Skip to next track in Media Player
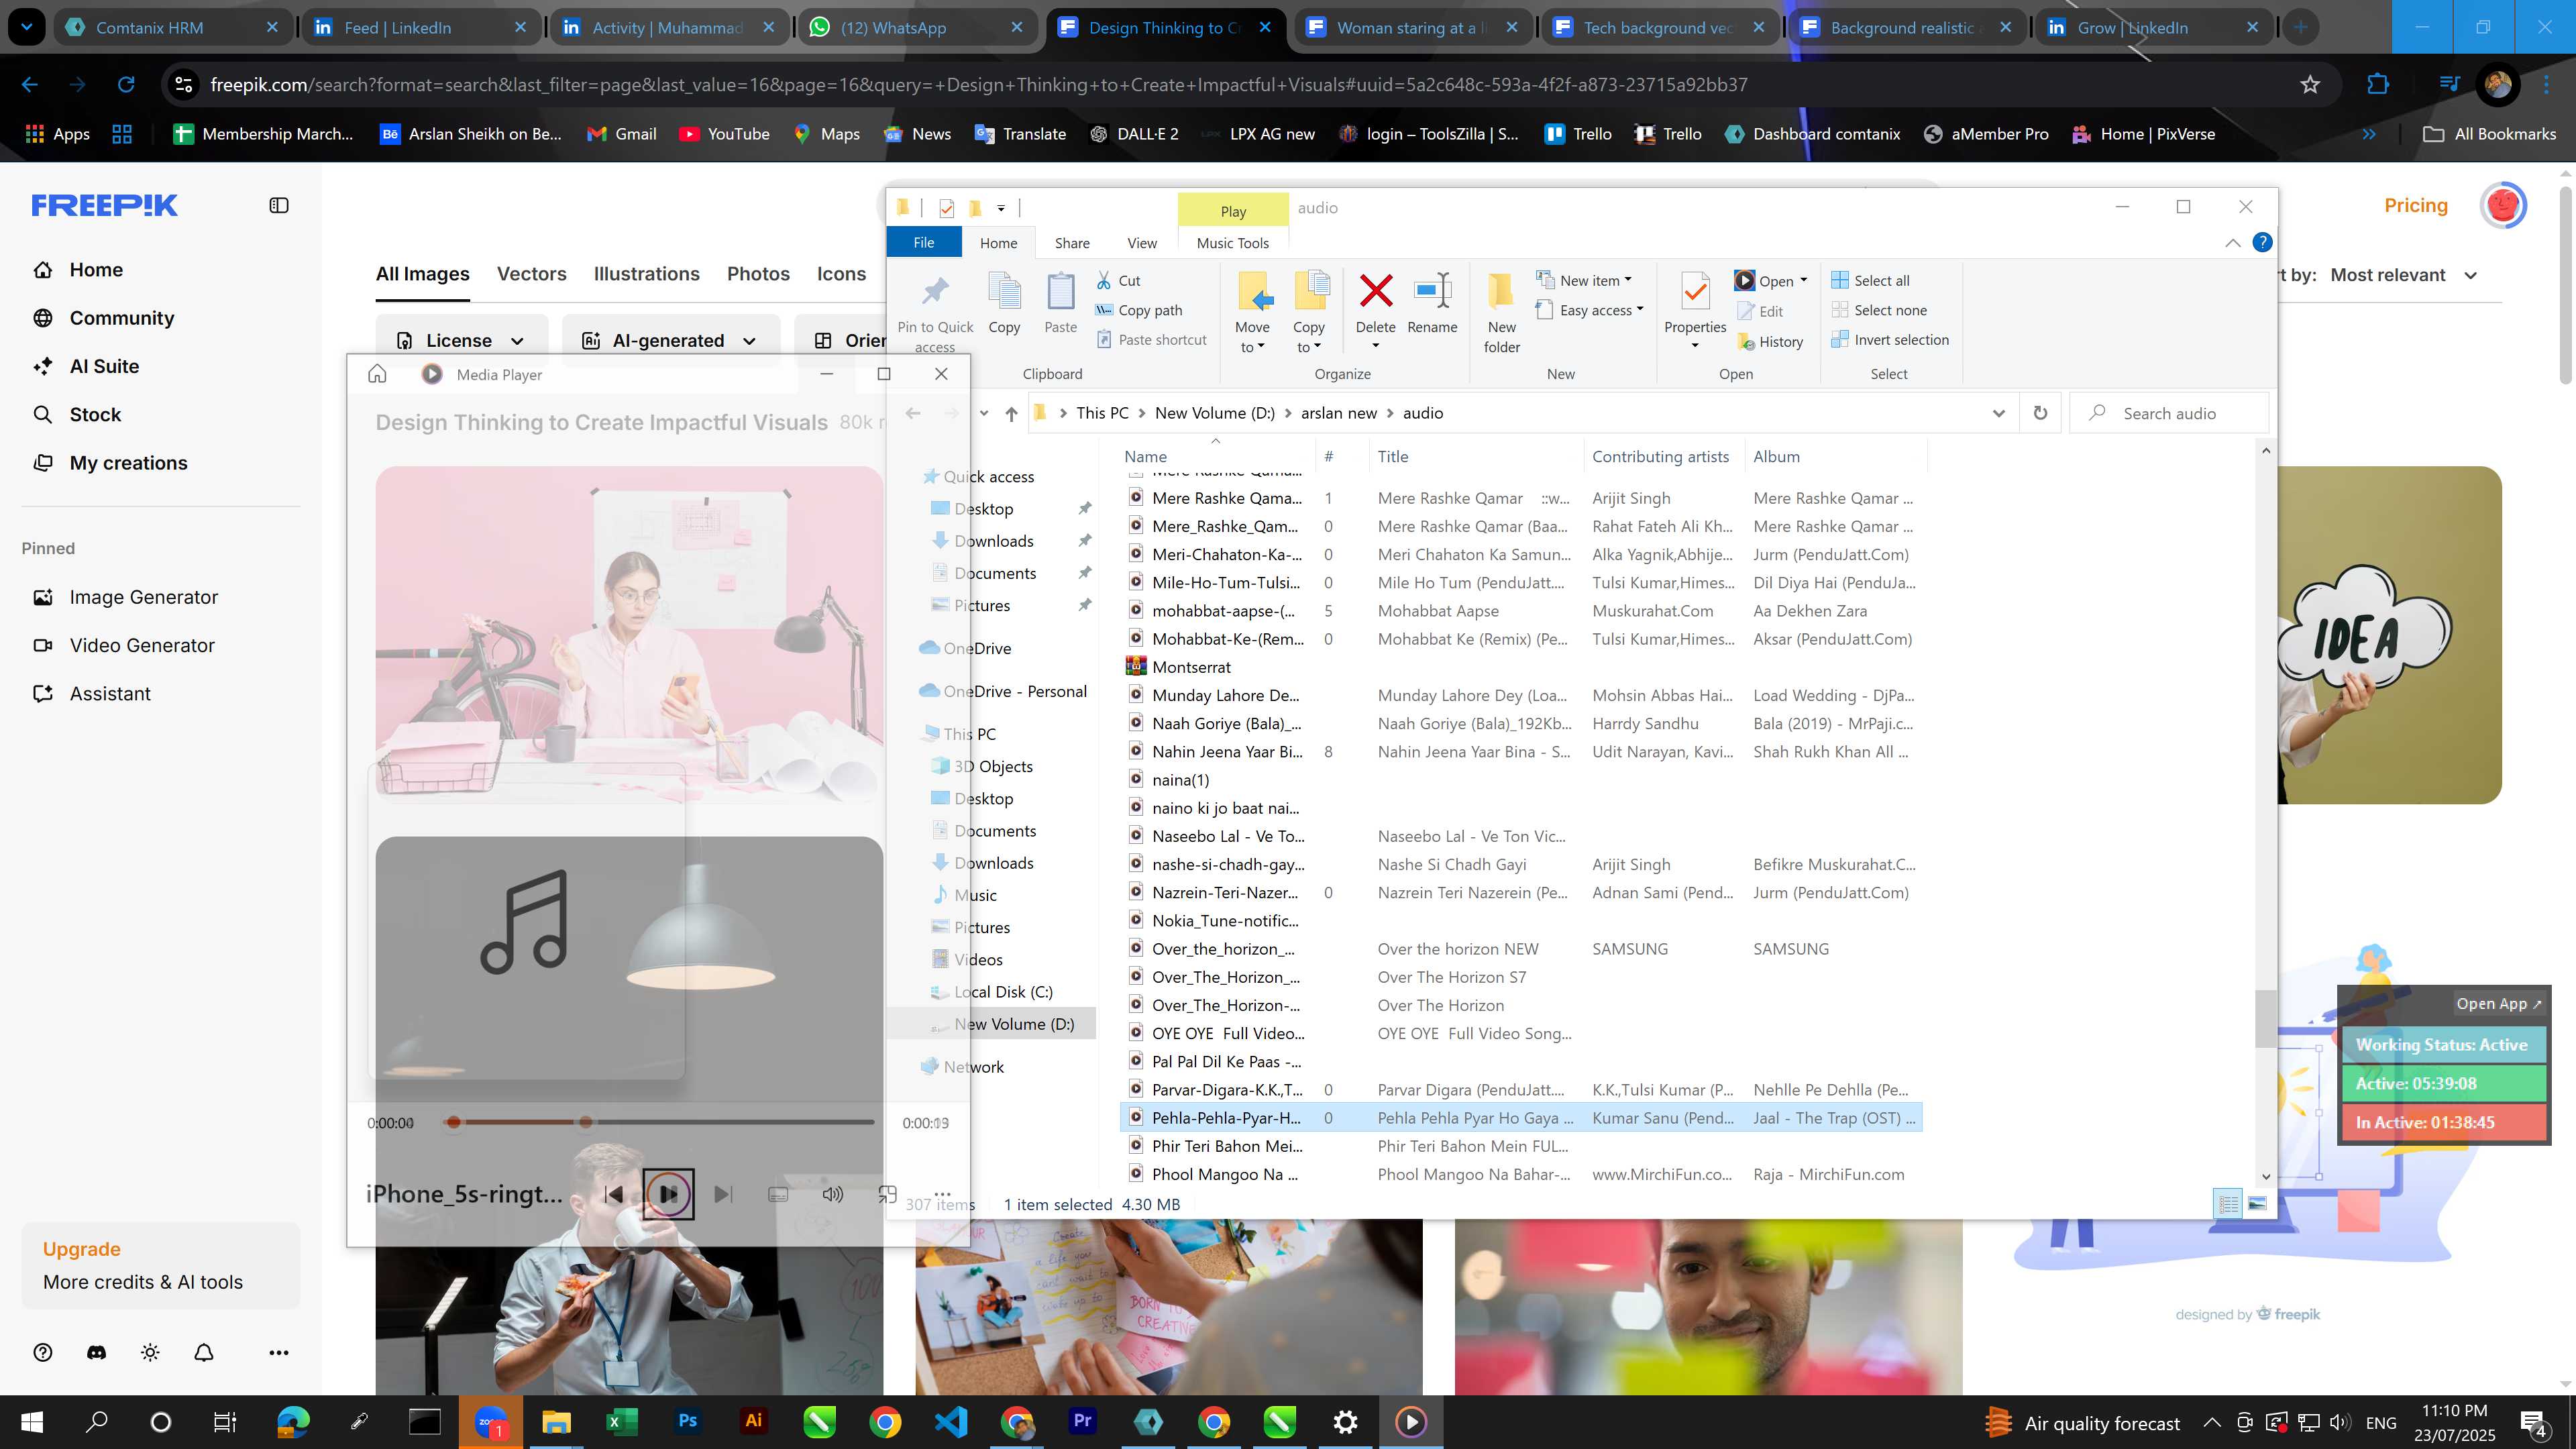Image resolution: width=2576 pixels, height=1449 pixels. pyautogui.click(x=723, y=1194)
